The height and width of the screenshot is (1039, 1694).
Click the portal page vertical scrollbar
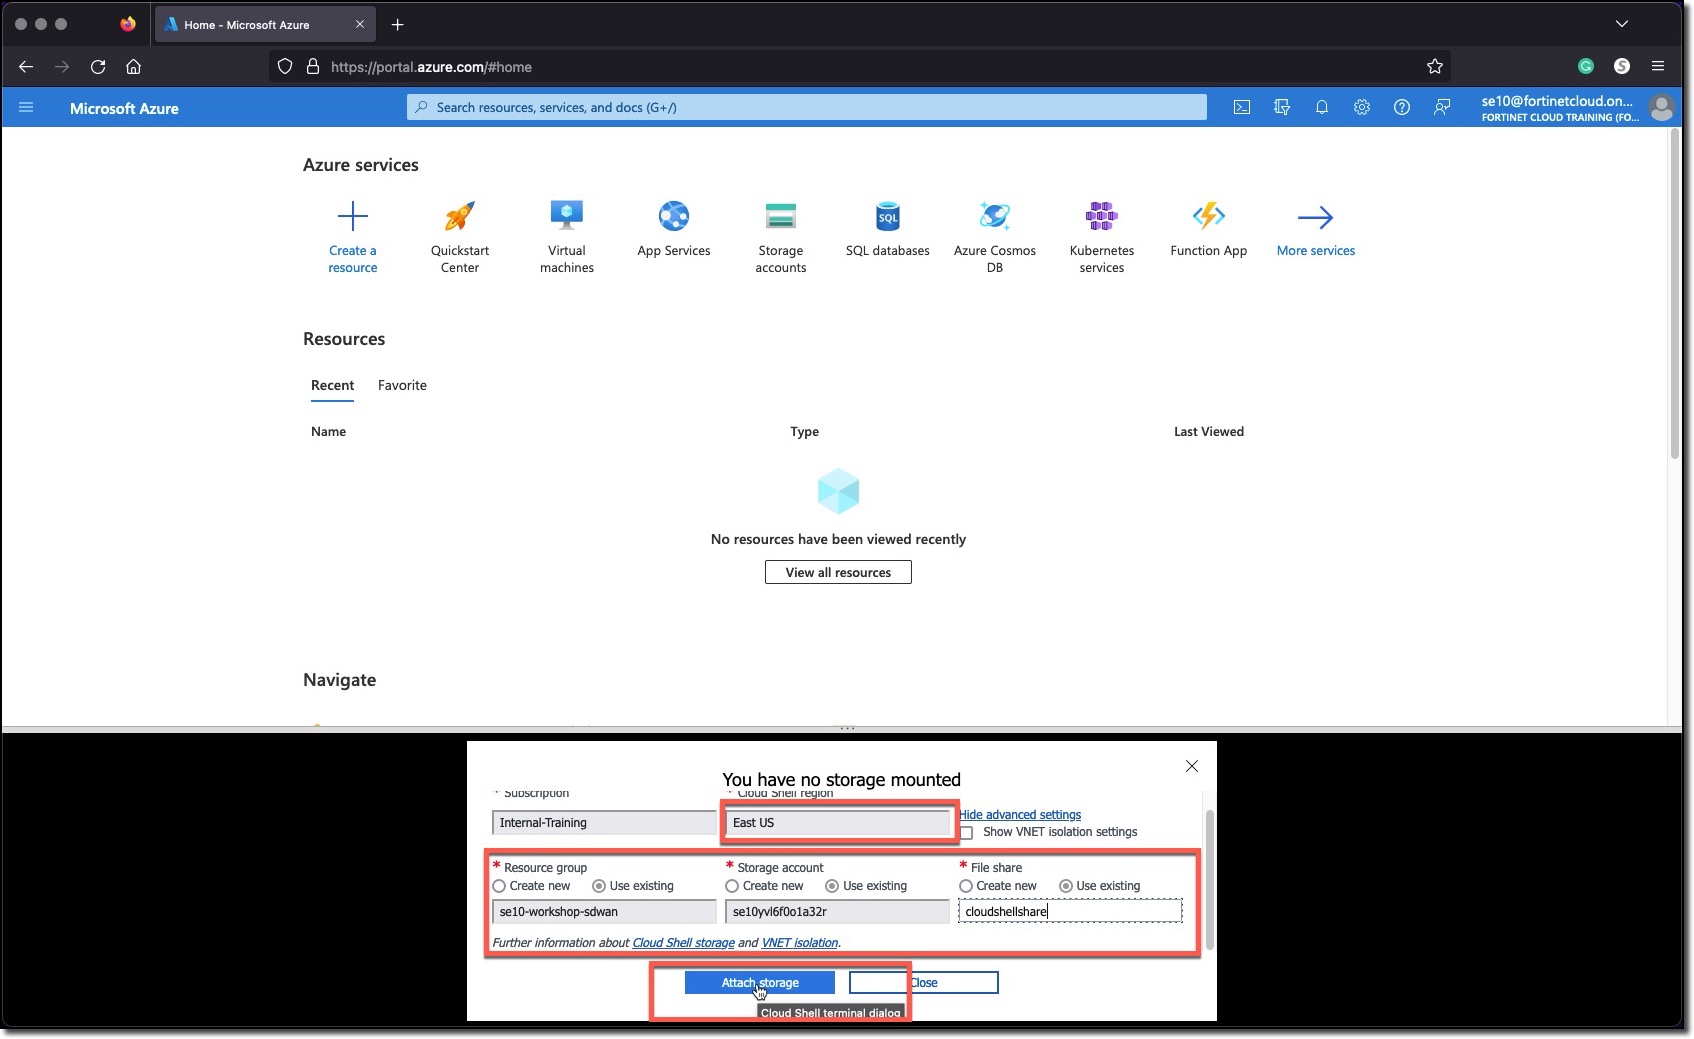(1675, 295)
